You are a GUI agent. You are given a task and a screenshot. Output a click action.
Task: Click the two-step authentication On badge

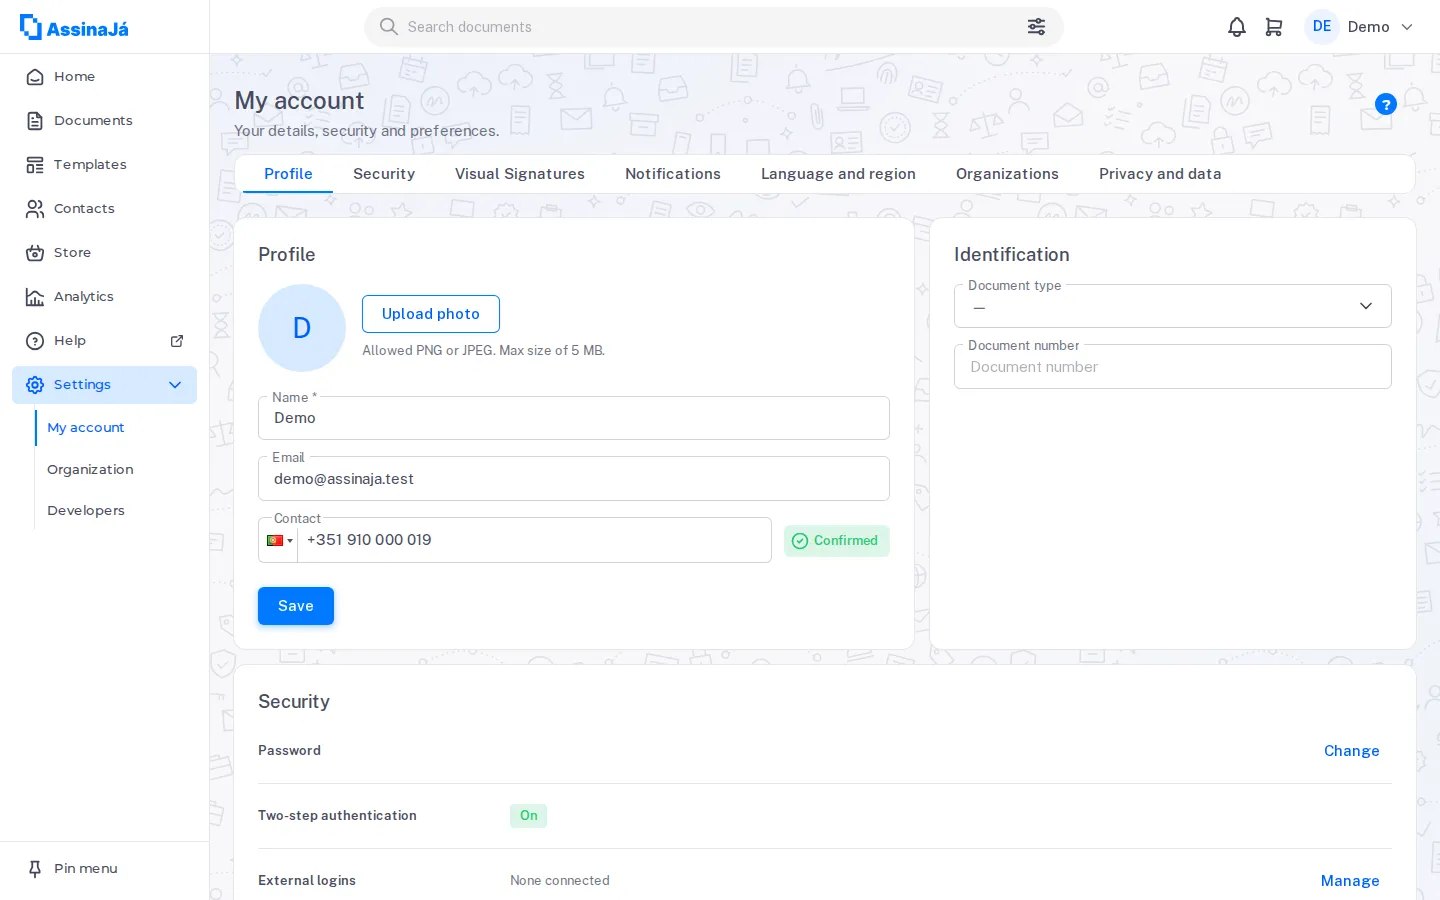coord(529,816)
